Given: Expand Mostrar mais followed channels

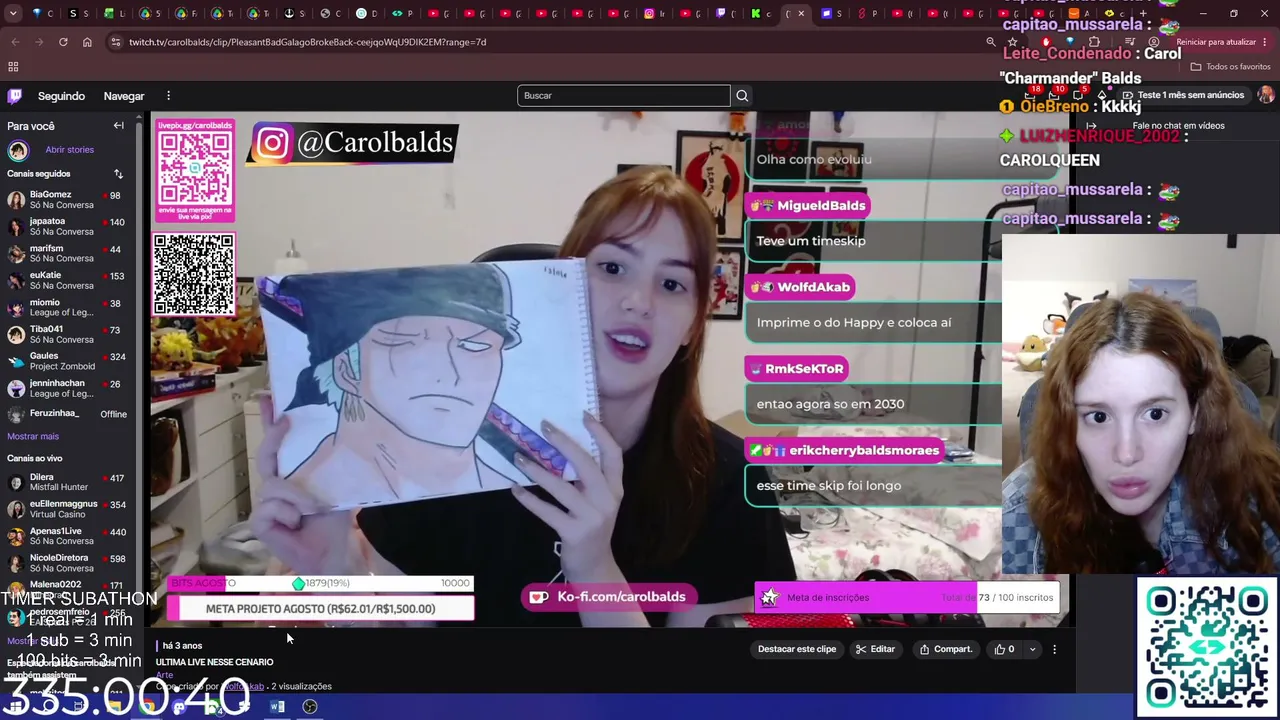Looking at the screenshot, I should pos(33,436).
